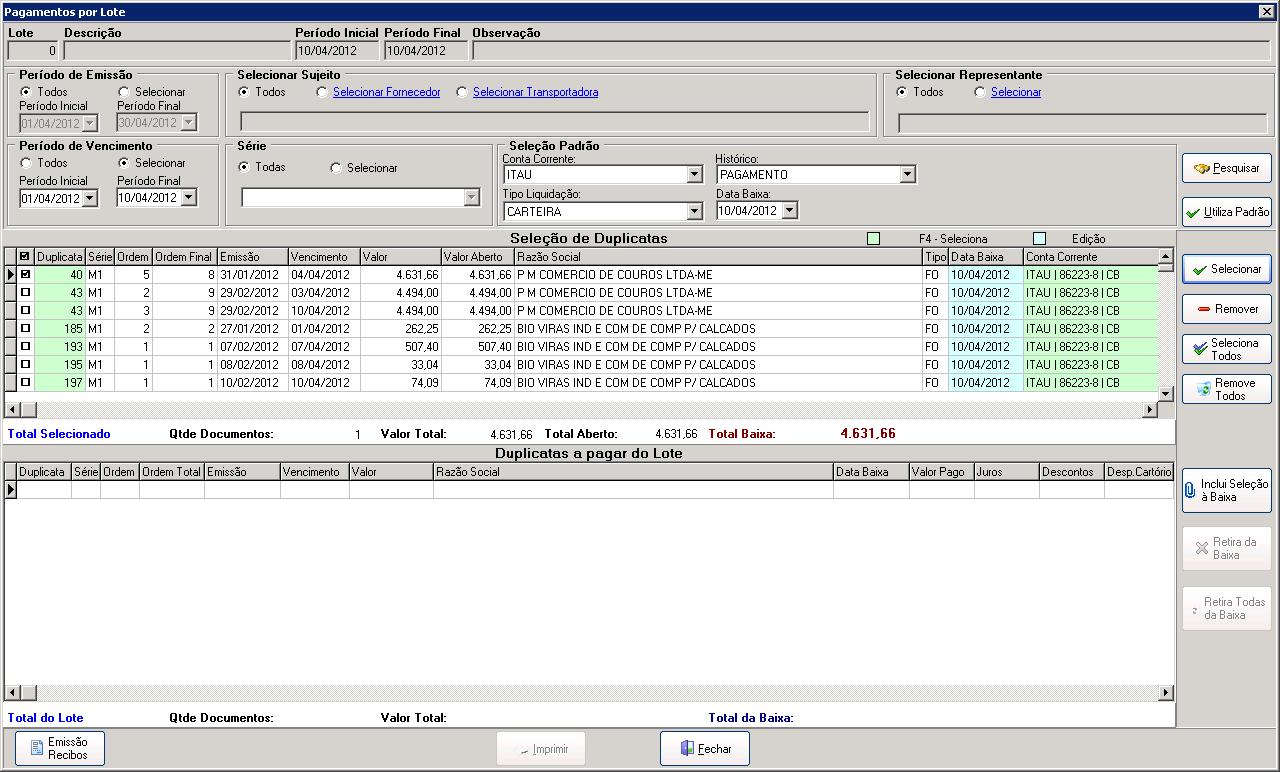Open Data Baixa date picker dropdown

pyautogui.click(x=790, y=211)
